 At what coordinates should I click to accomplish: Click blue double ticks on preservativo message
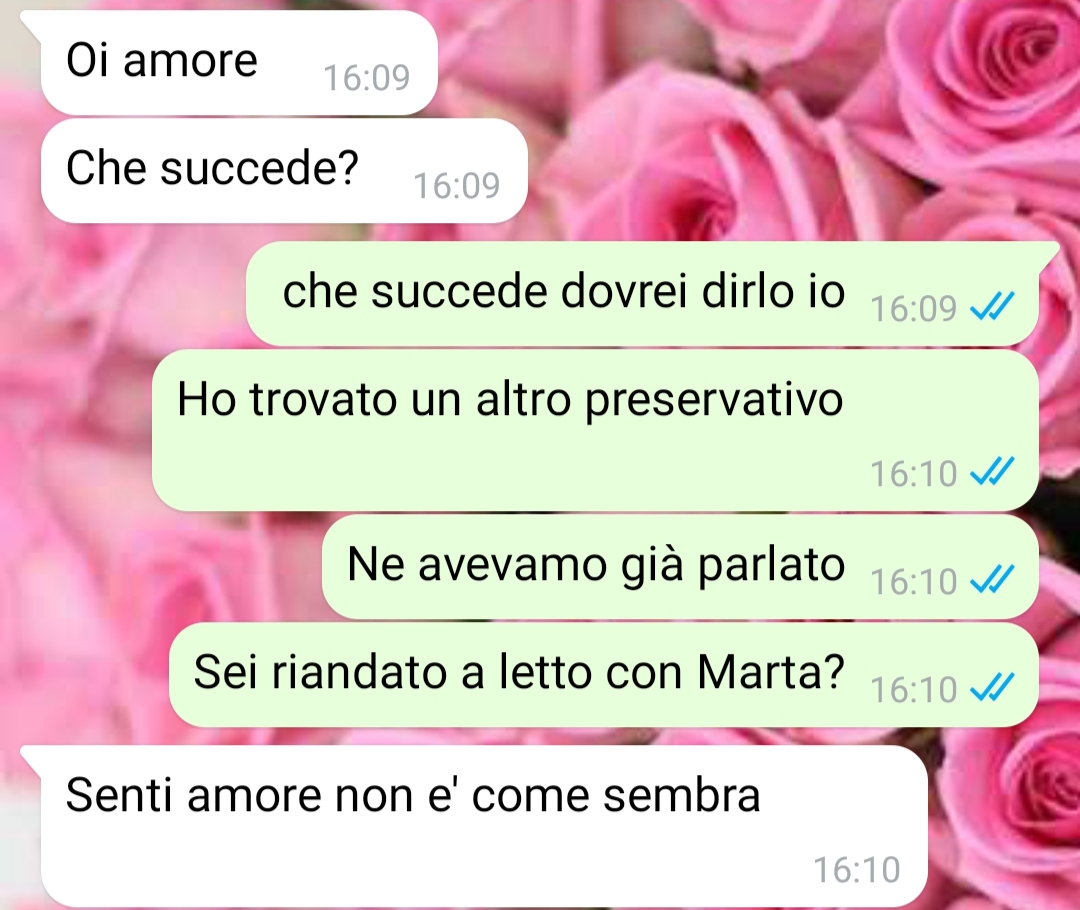coord(992,472)
